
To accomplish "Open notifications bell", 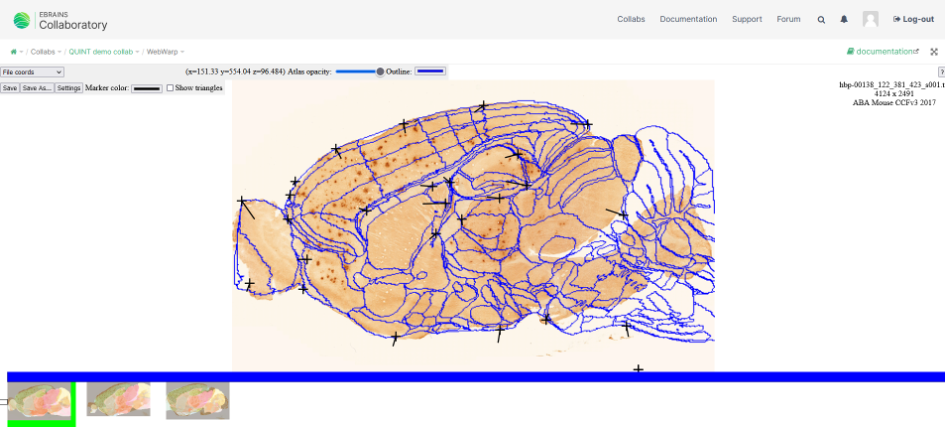I will pos(844,19).
